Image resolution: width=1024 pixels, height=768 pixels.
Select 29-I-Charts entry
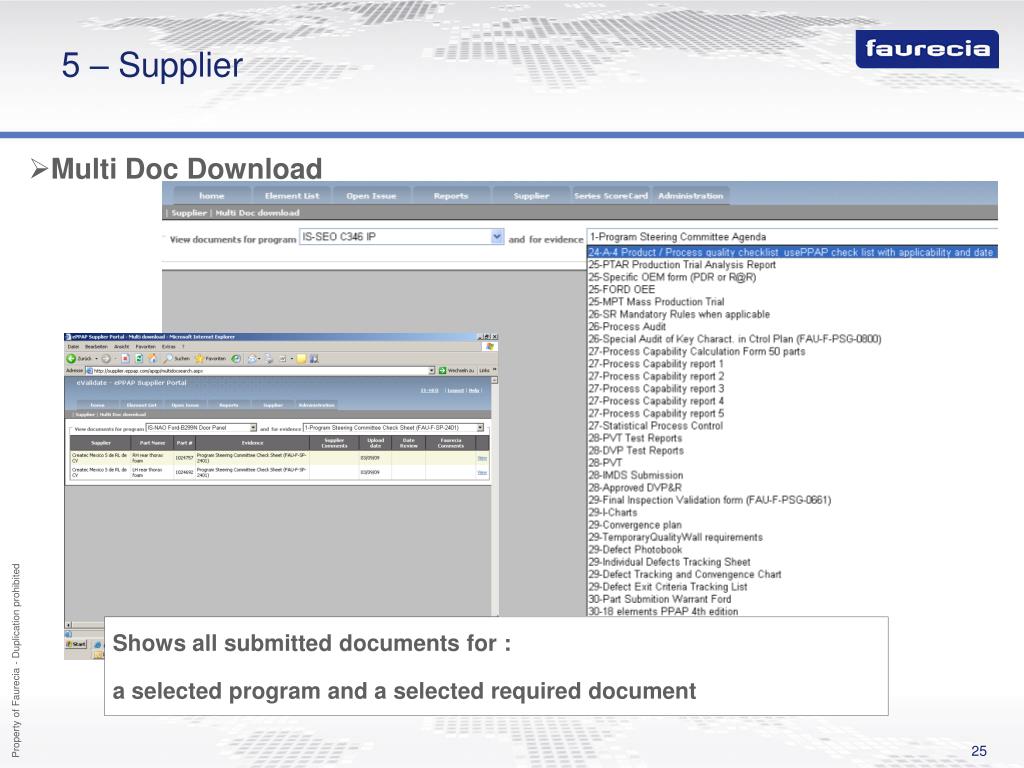(x=613, y=513)
